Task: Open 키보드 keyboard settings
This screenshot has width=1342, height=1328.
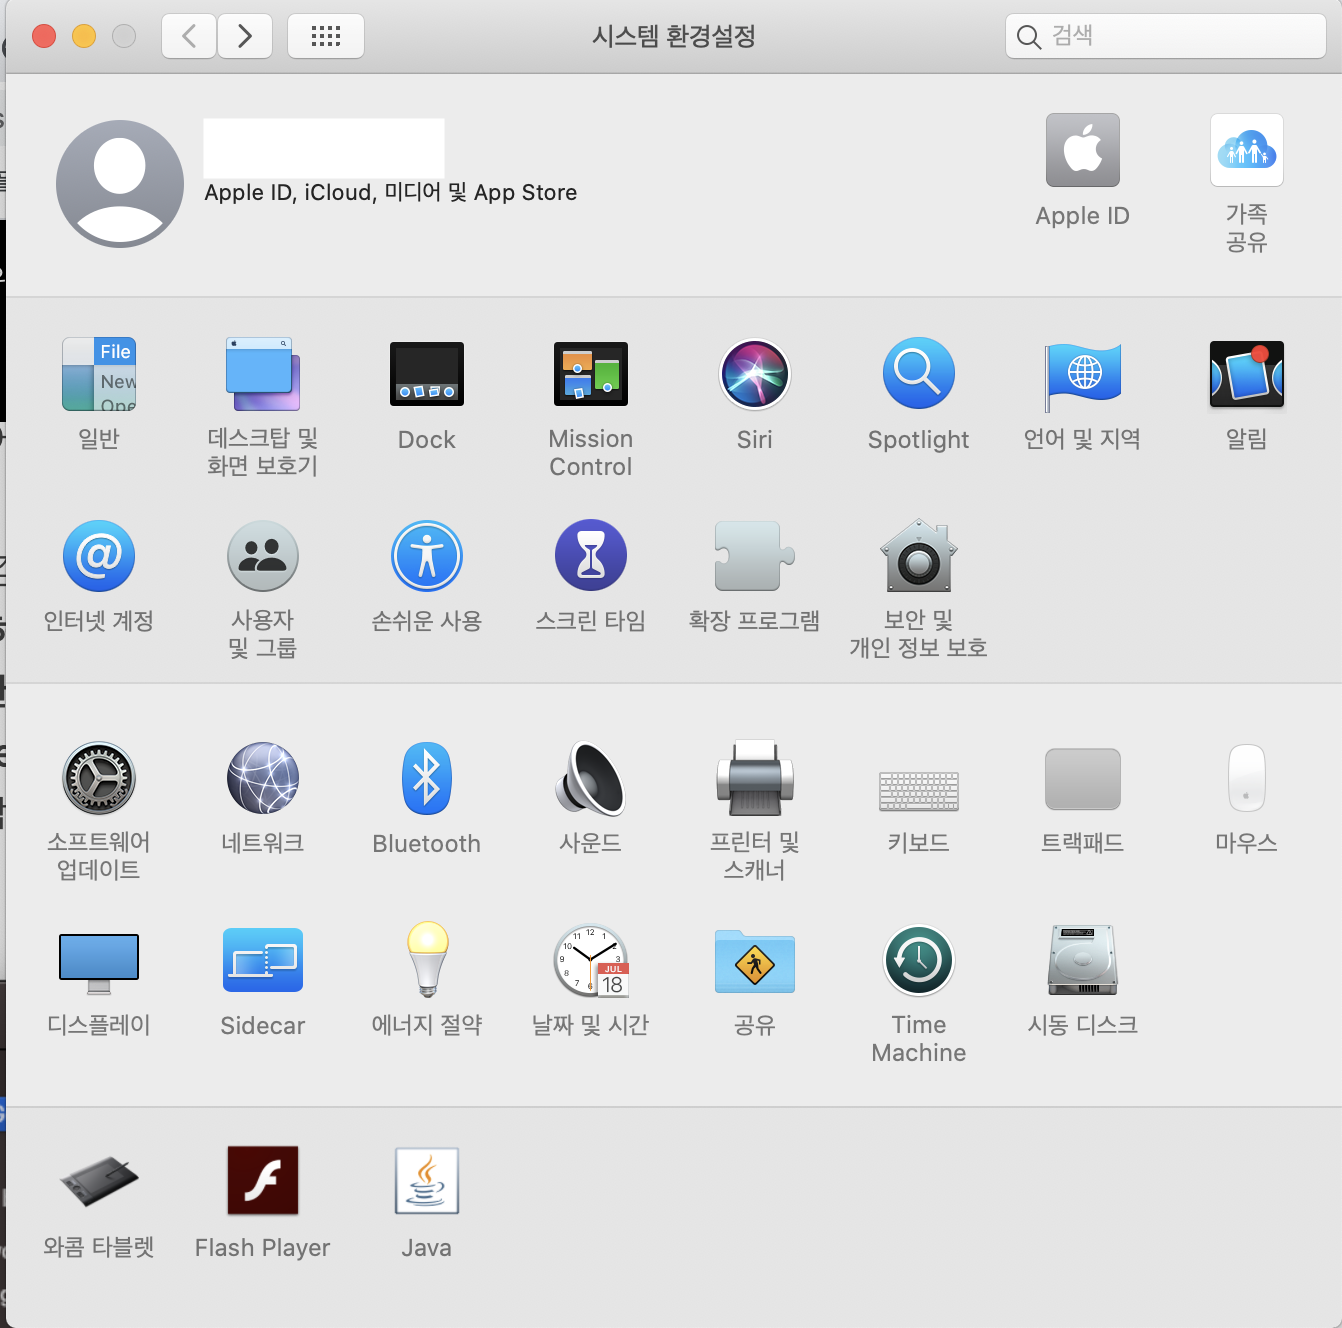Action: (x=919, y=791)
